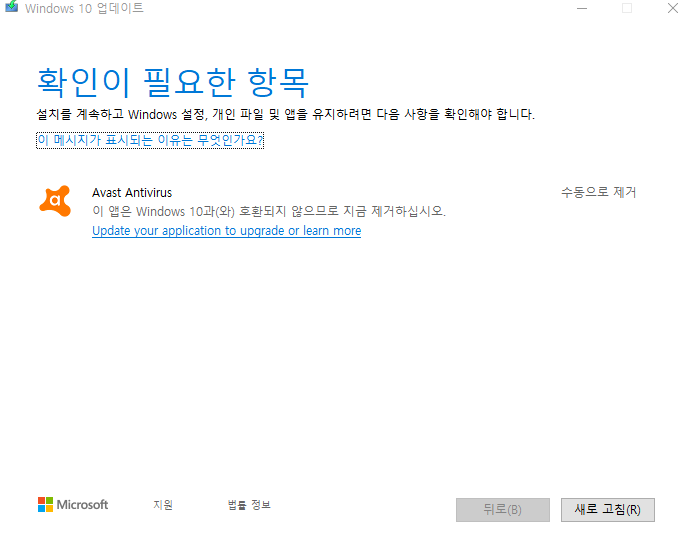Click the '수동으로 제거' status text
The height and width of the screenshot is (540, 692).
[x=598, y=192]
